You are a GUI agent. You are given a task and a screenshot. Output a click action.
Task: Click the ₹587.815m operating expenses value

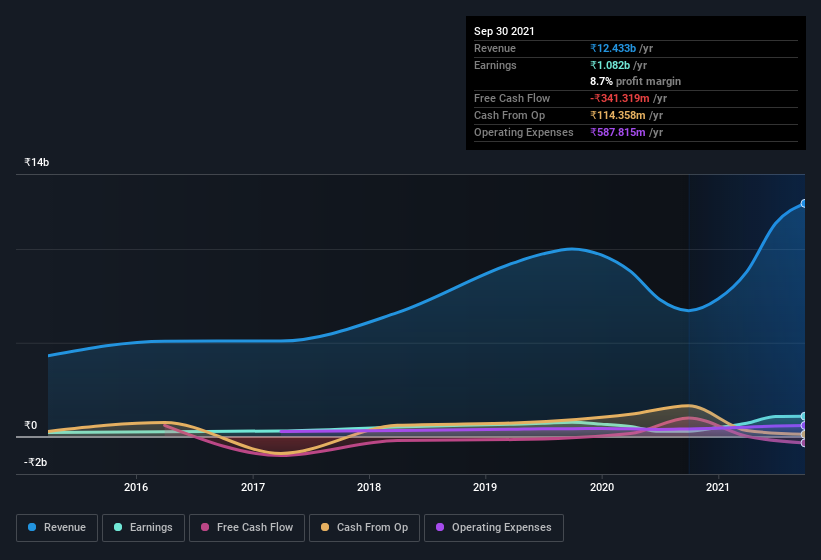[618, 132]
